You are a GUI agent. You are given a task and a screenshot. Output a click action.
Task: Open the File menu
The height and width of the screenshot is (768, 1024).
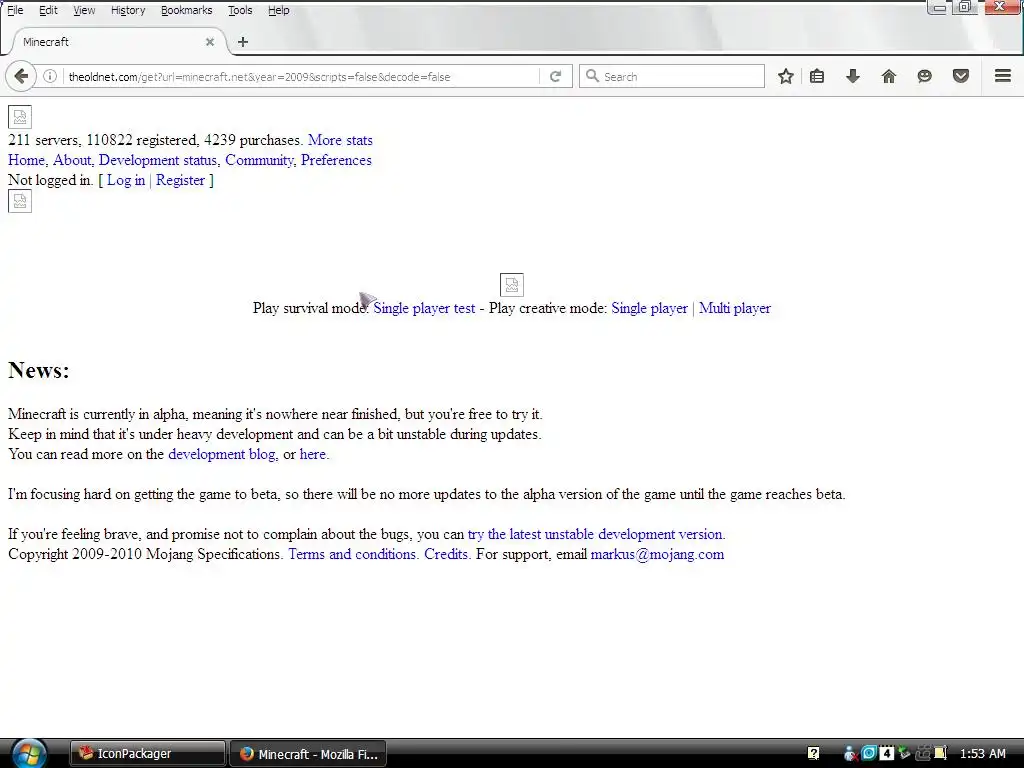(15, 10)
